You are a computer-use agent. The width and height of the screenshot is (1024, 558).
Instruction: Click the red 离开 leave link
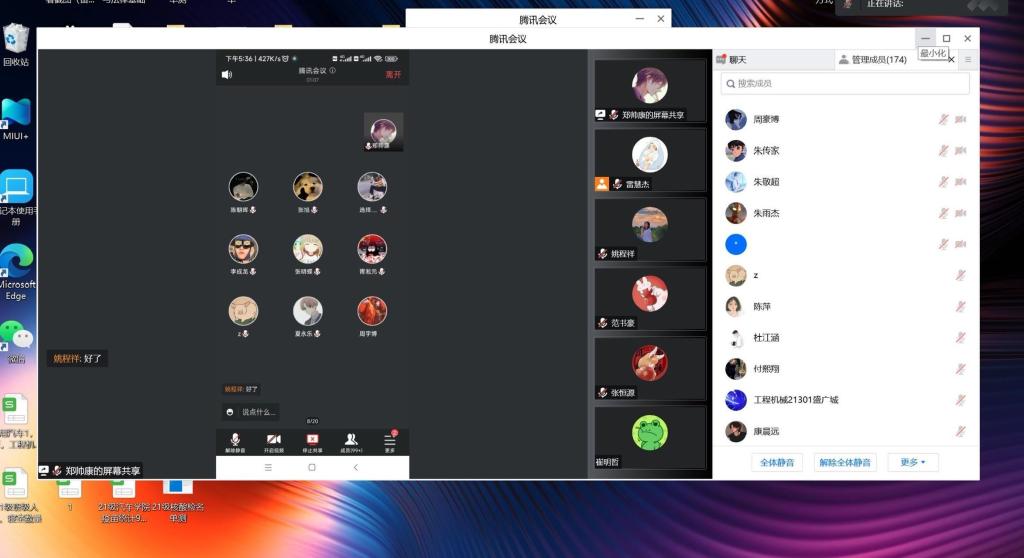(393, 74)
